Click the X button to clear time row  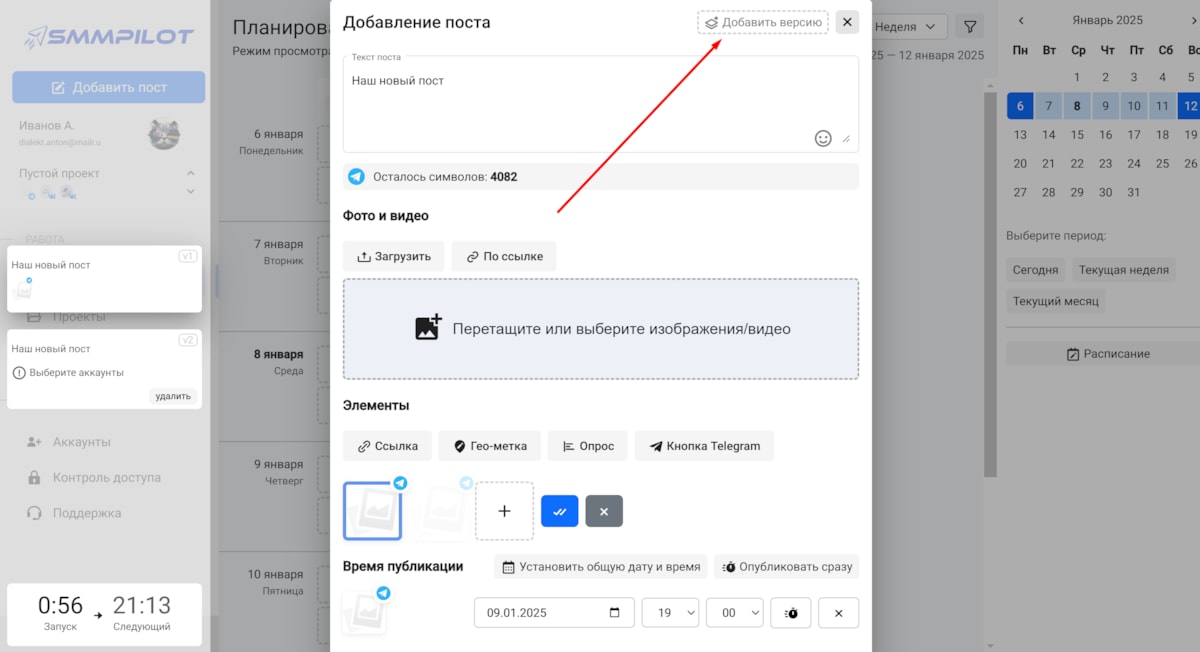tap(838, 613)
